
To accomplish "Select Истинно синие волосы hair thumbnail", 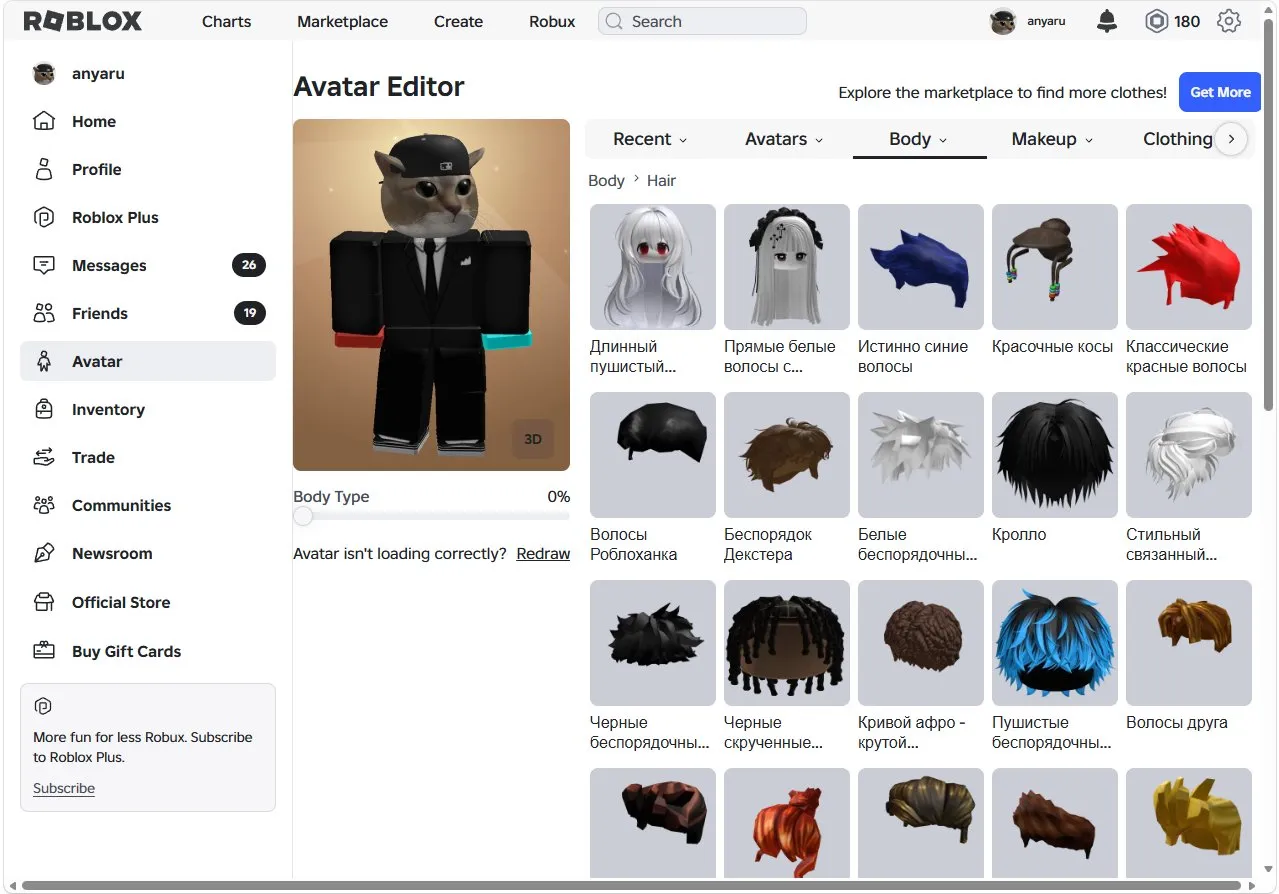I will (921, 267).
